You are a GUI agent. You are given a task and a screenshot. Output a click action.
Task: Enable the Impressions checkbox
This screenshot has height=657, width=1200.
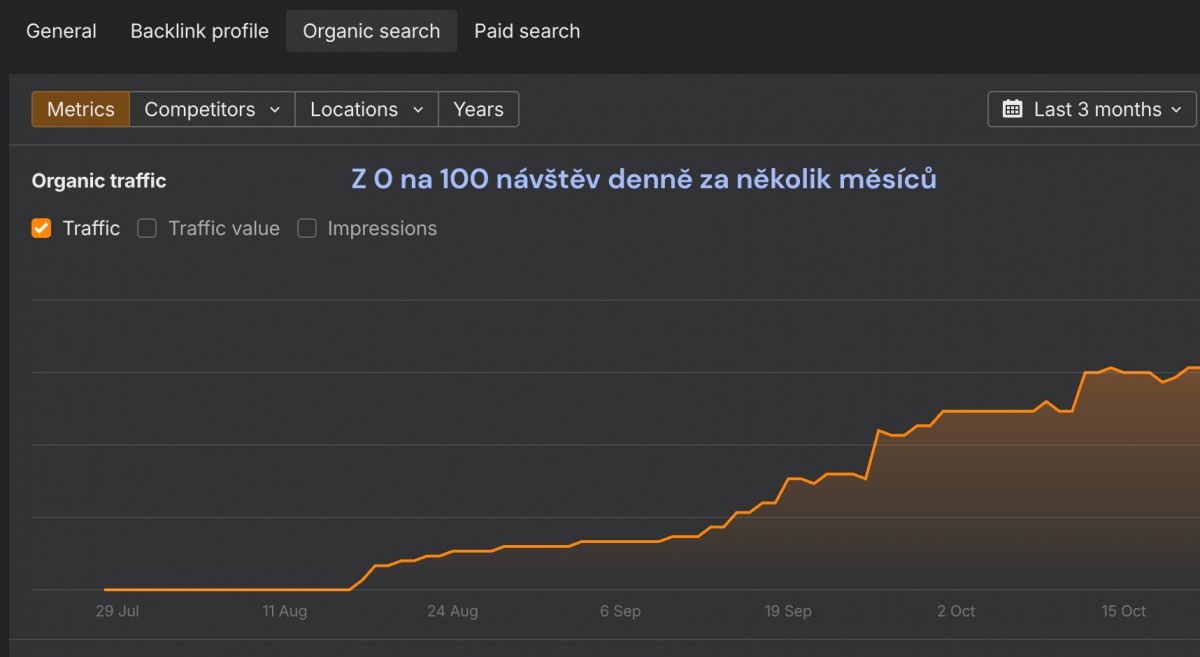(306, 228)
